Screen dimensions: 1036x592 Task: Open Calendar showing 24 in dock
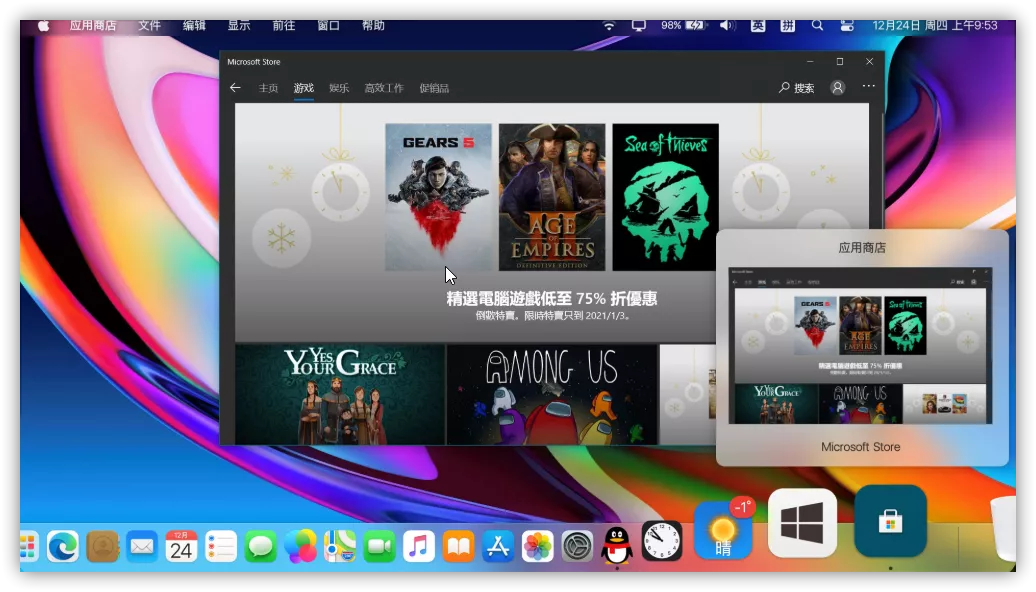pyautogui.click(x=182, y=546)
